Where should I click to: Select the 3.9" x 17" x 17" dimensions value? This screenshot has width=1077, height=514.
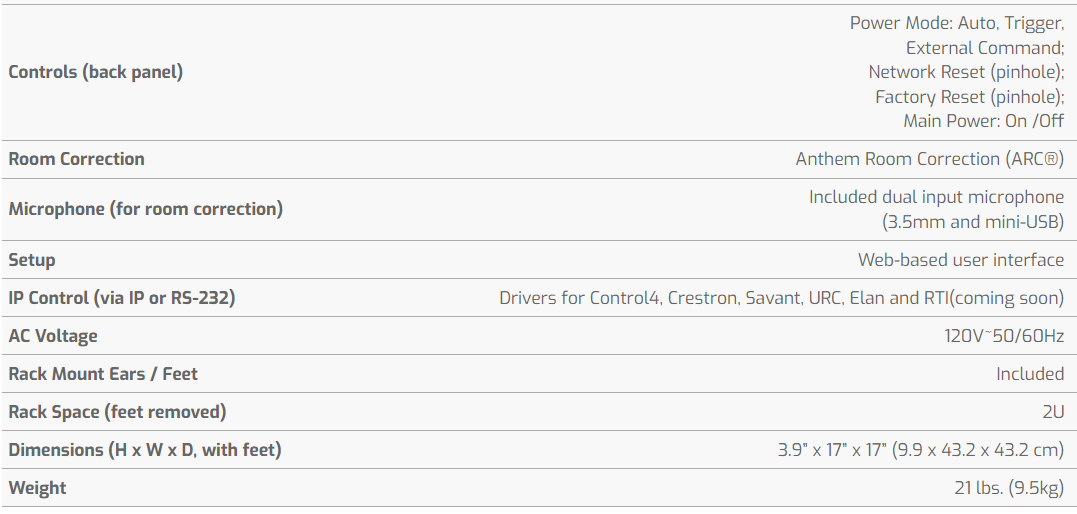pos(920,450)
